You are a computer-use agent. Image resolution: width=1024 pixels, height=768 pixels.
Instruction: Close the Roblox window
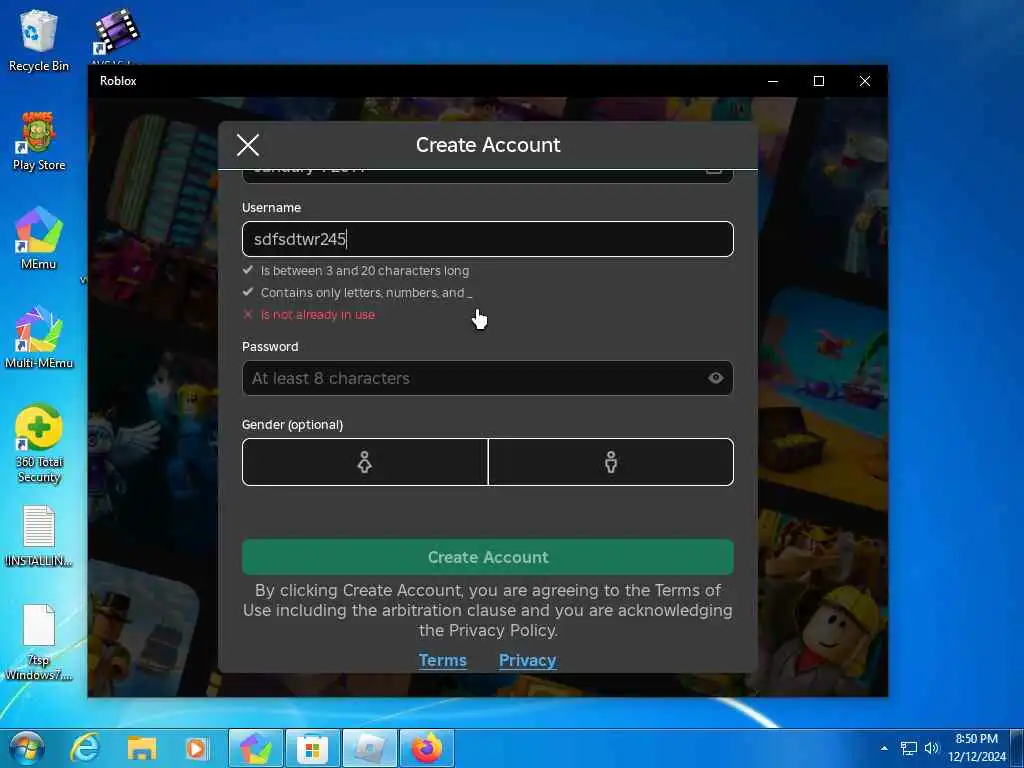[865, 81]
